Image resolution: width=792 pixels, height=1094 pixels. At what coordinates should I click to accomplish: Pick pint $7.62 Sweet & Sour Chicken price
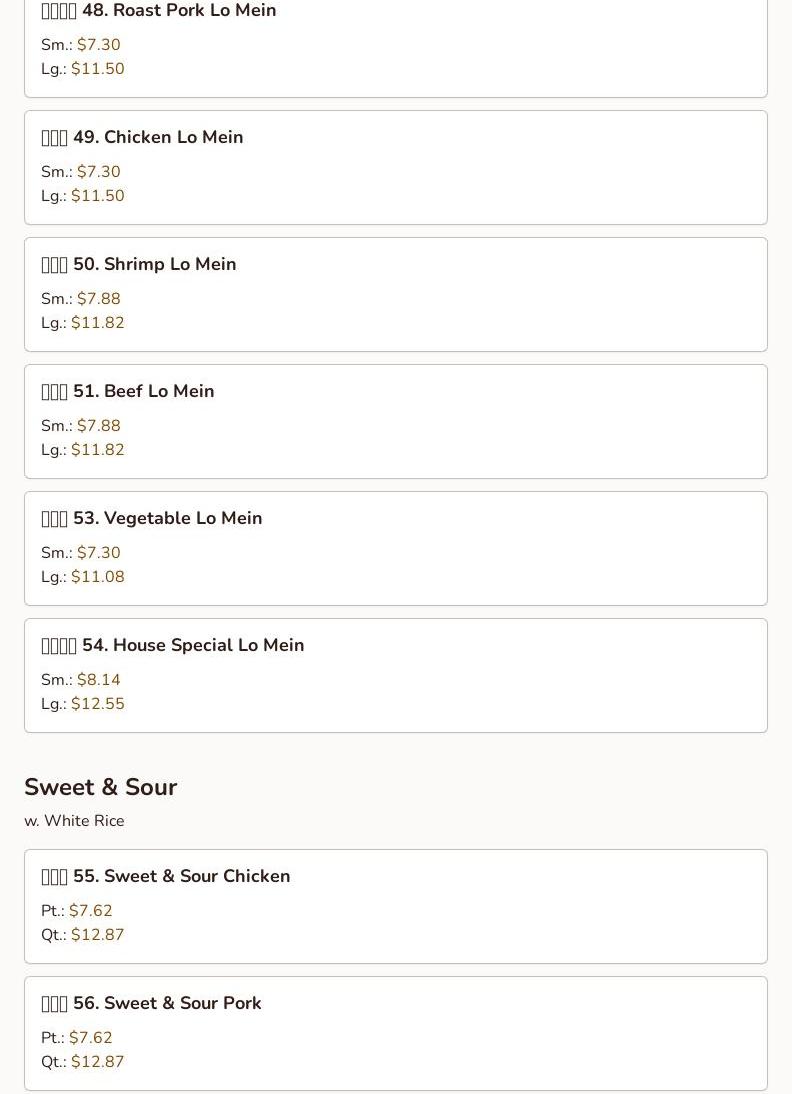[91, 911]
